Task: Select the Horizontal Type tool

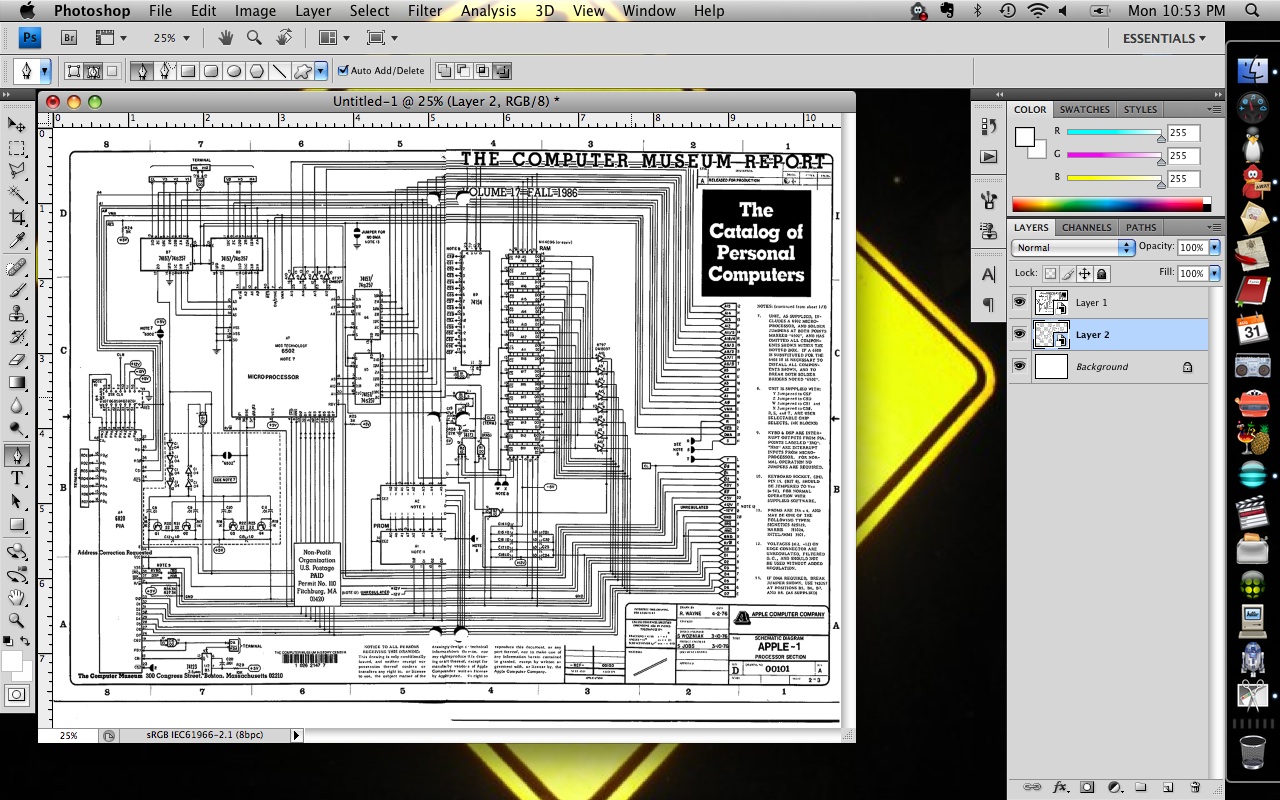Action: pos(17,478)
